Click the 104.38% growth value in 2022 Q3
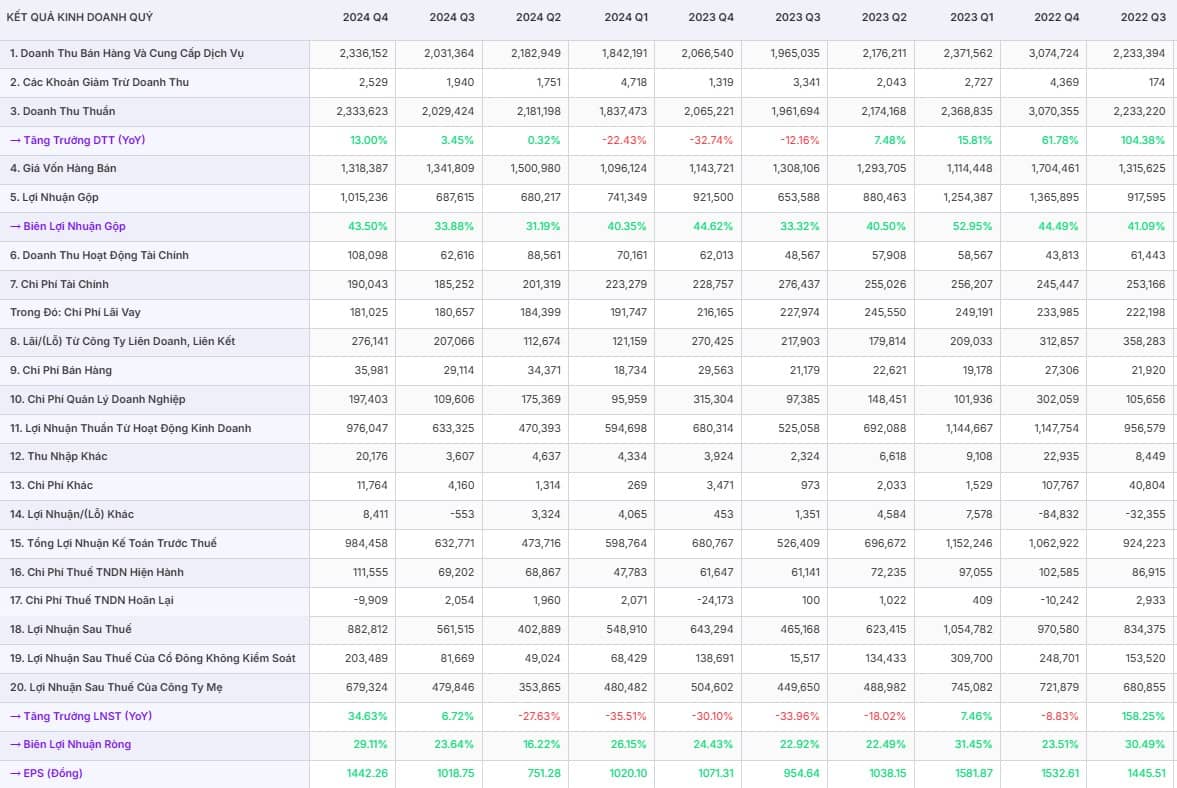The image size is (1177, 788). click(x=1143, y=140)
